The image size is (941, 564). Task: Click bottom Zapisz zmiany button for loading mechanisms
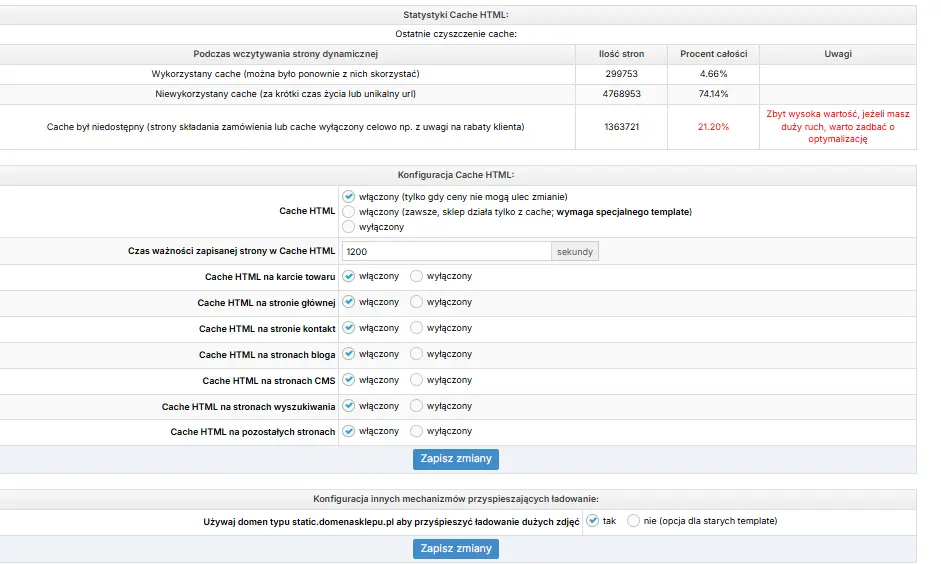click(x=455, y=549)
